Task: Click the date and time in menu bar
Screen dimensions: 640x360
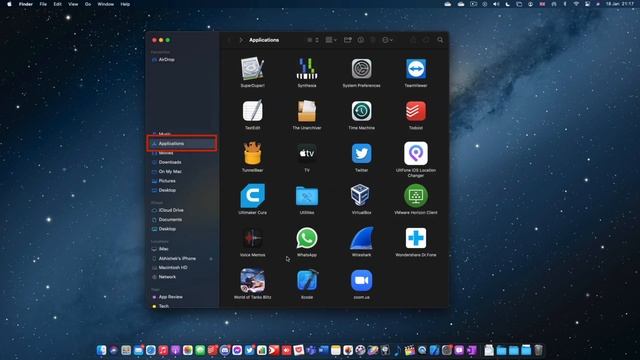Action: pos(620,4)
